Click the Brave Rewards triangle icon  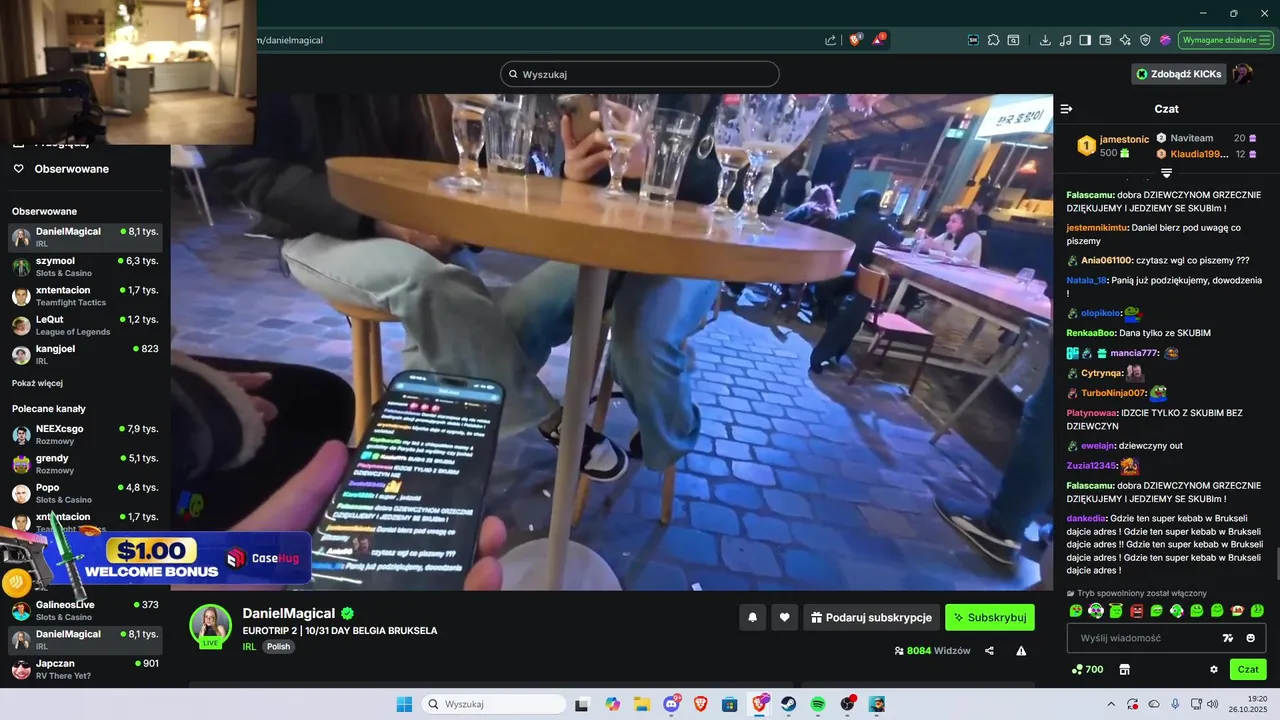878,40
